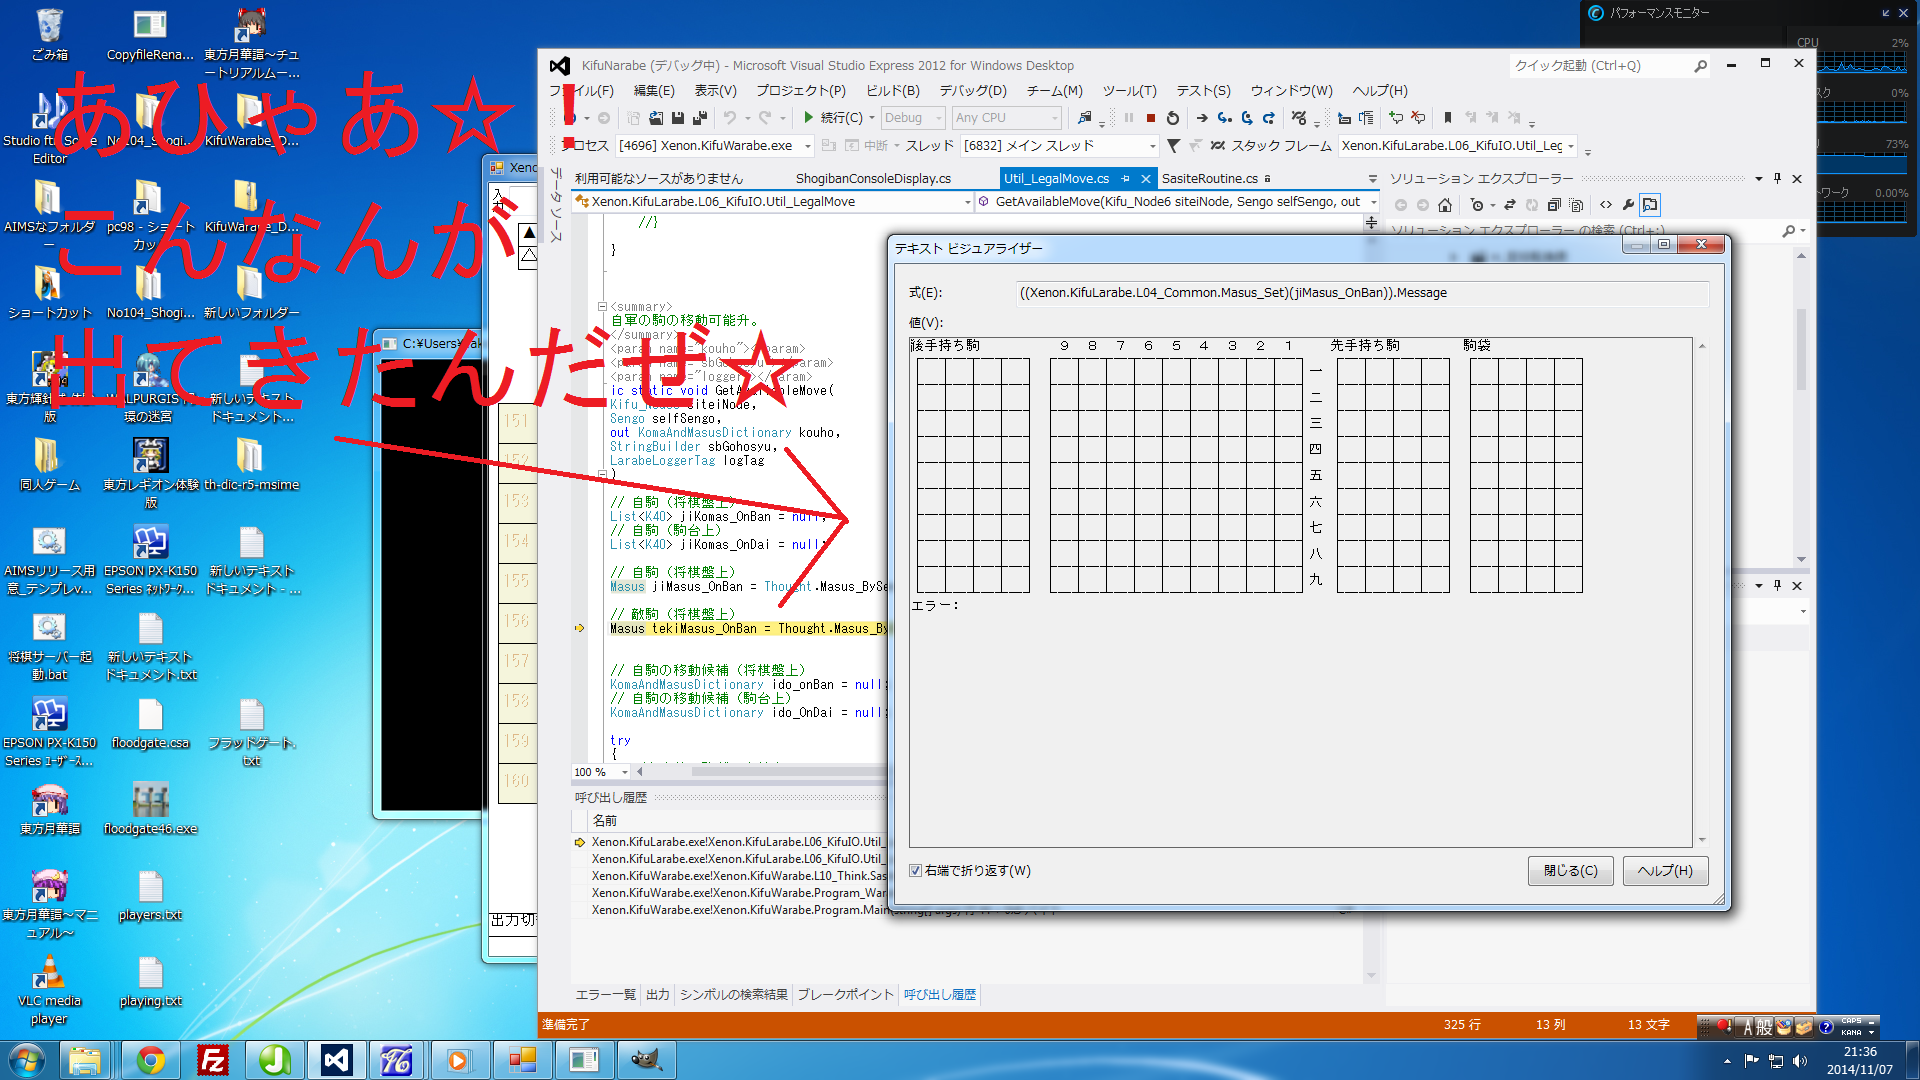Open the デバッグ(D) menu
The width and height of the screenshot is (1920, 1080).
972,91
